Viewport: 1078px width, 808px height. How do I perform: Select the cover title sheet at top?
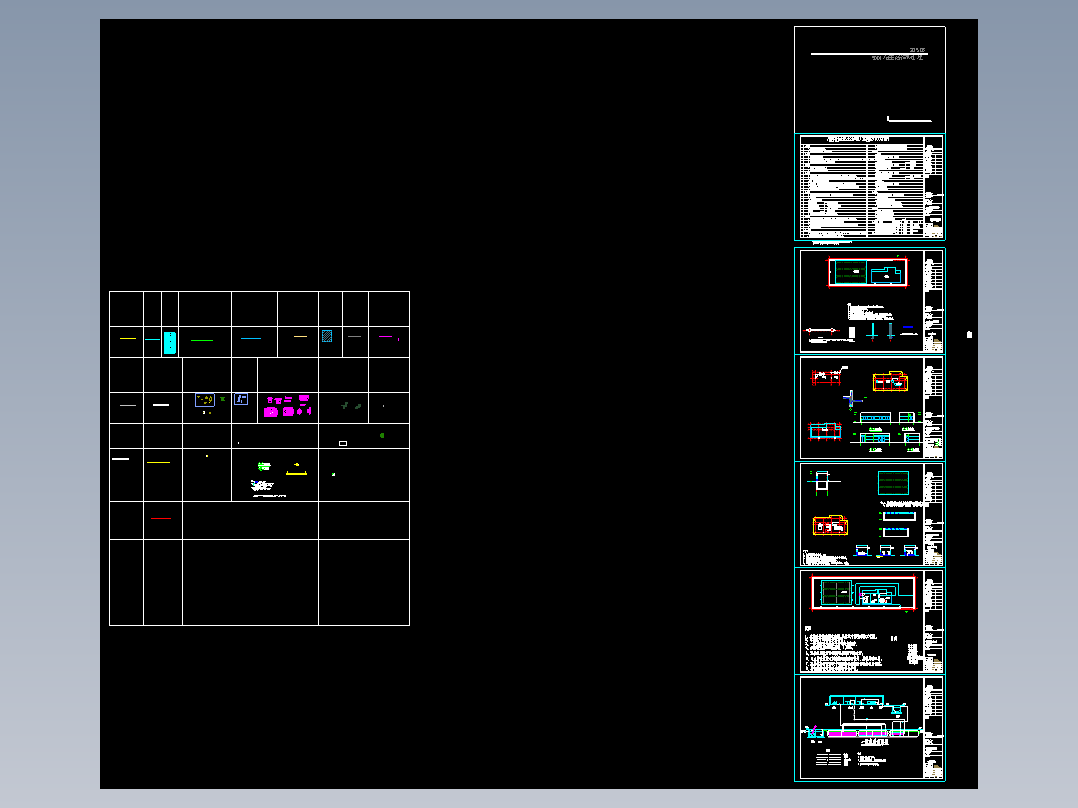870,80
